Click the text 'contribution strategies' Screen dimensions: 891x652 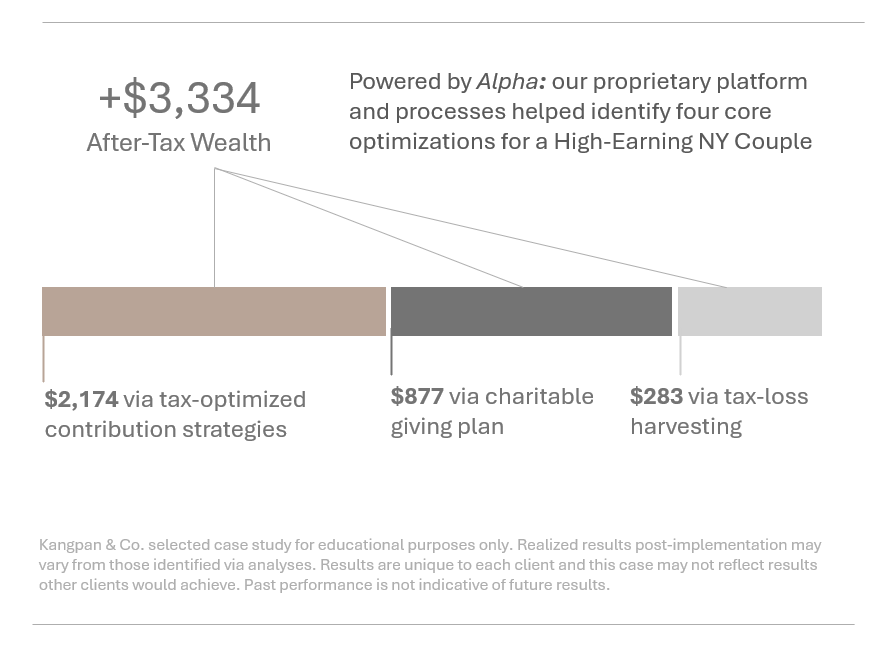165,429
